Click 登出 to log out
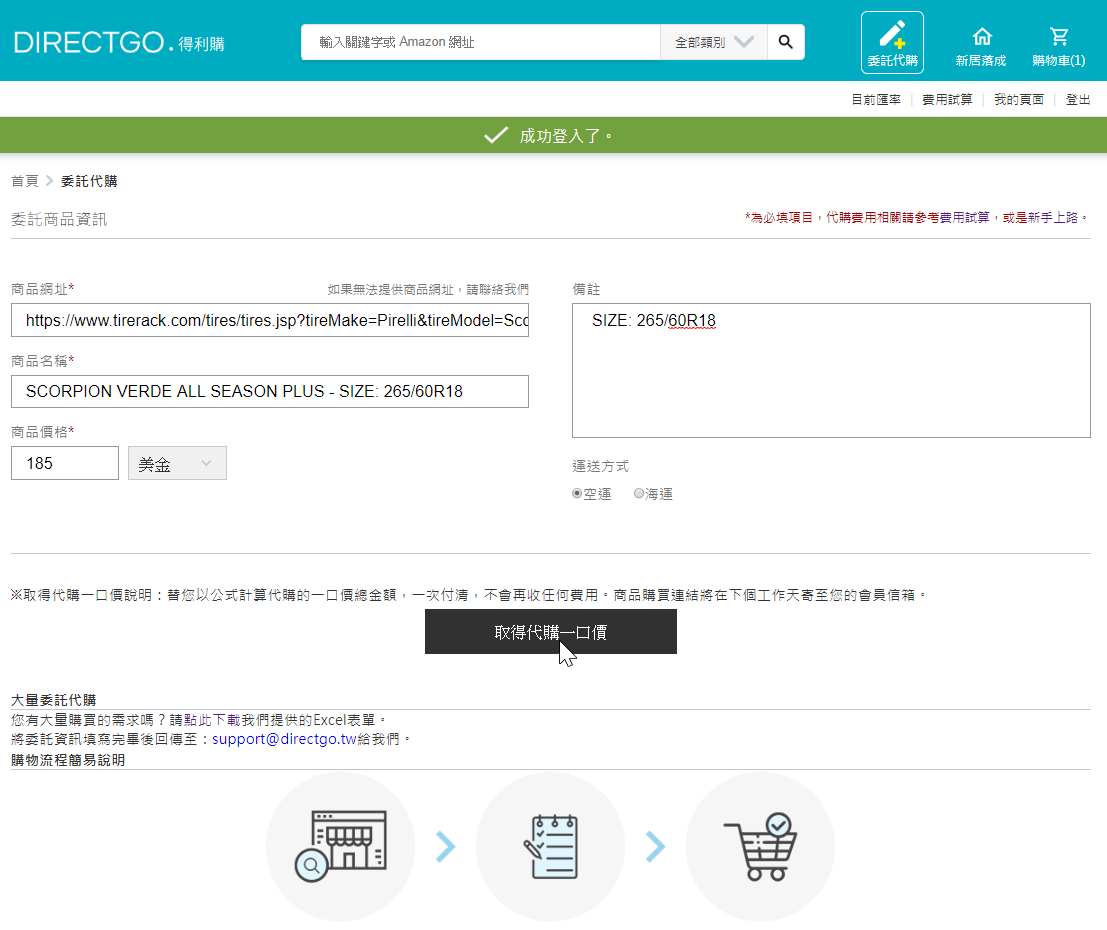Screen dimensions: 1107x930 1077,100
